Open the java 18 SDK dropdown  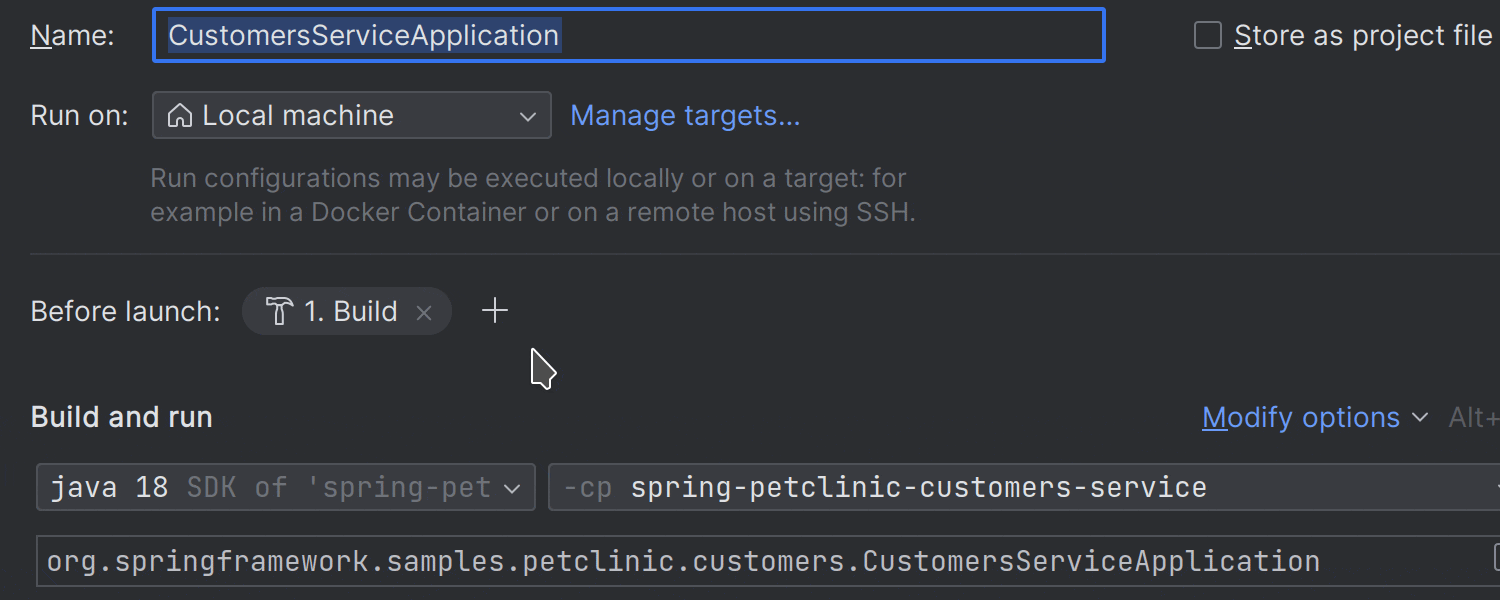pos(285,487)
